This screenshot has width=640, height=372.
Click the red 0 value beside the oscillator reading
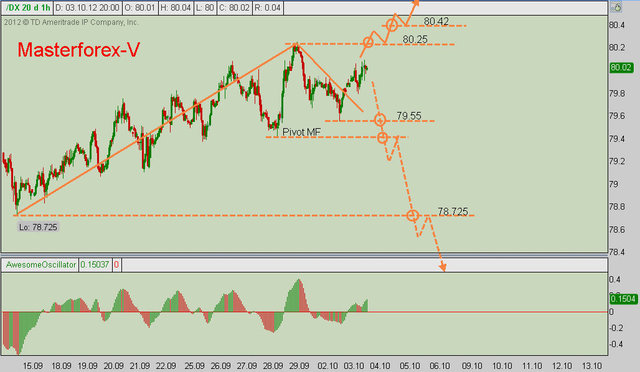116,265
